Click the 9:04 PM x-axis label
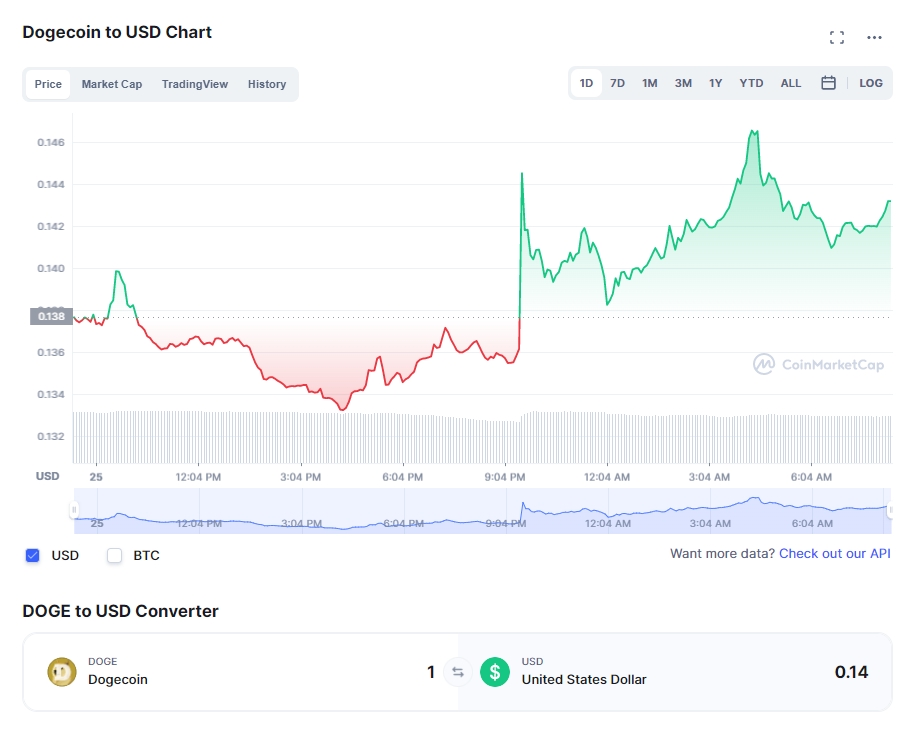 tap(505, 477)
